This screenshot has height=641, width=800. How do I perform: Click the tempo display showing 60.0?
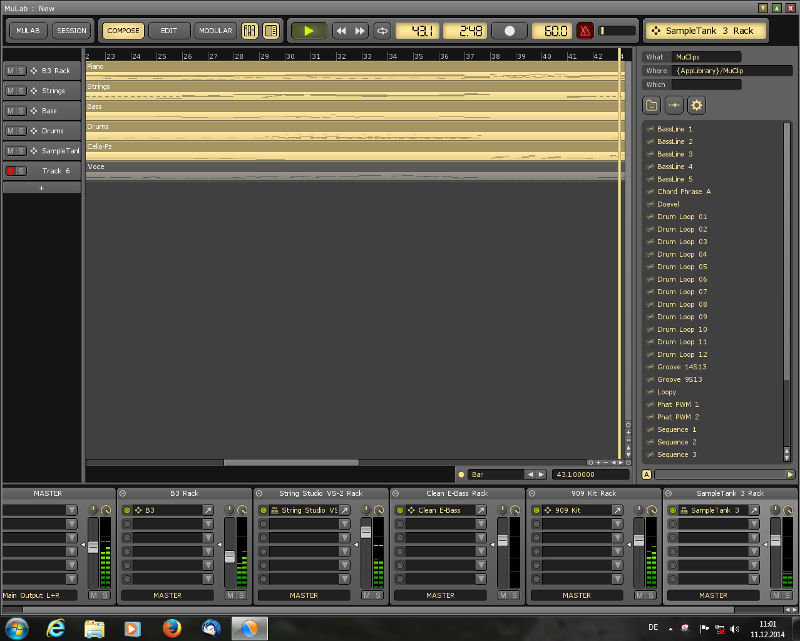553,31
